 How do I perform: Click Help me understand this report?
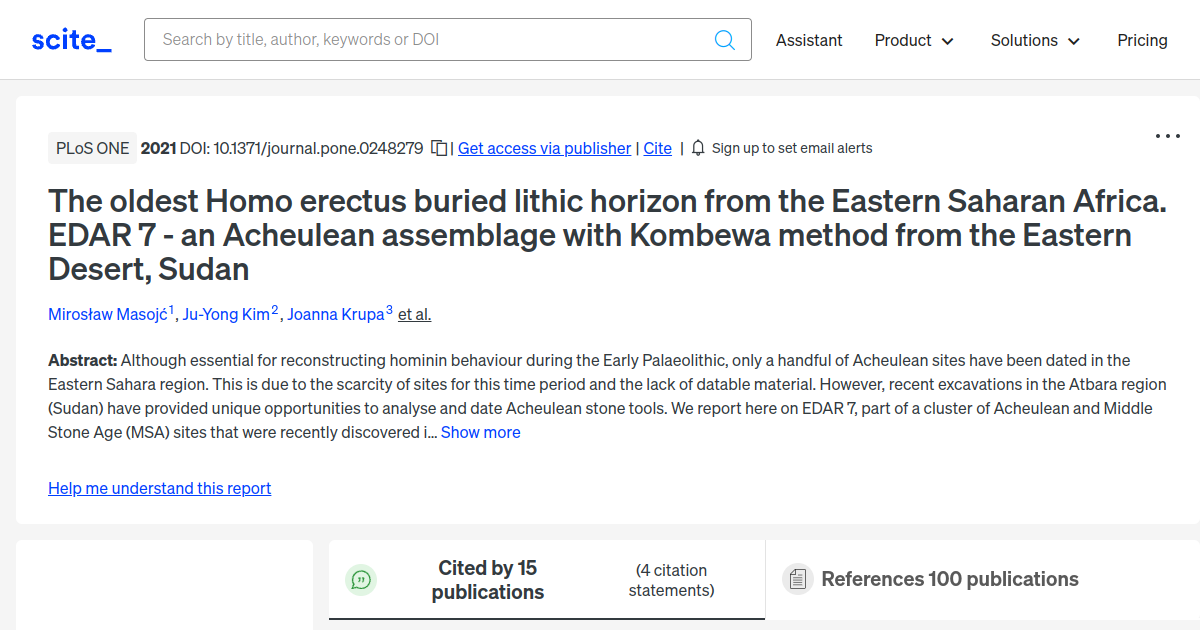pyautogui.click(x=159, y=488)
